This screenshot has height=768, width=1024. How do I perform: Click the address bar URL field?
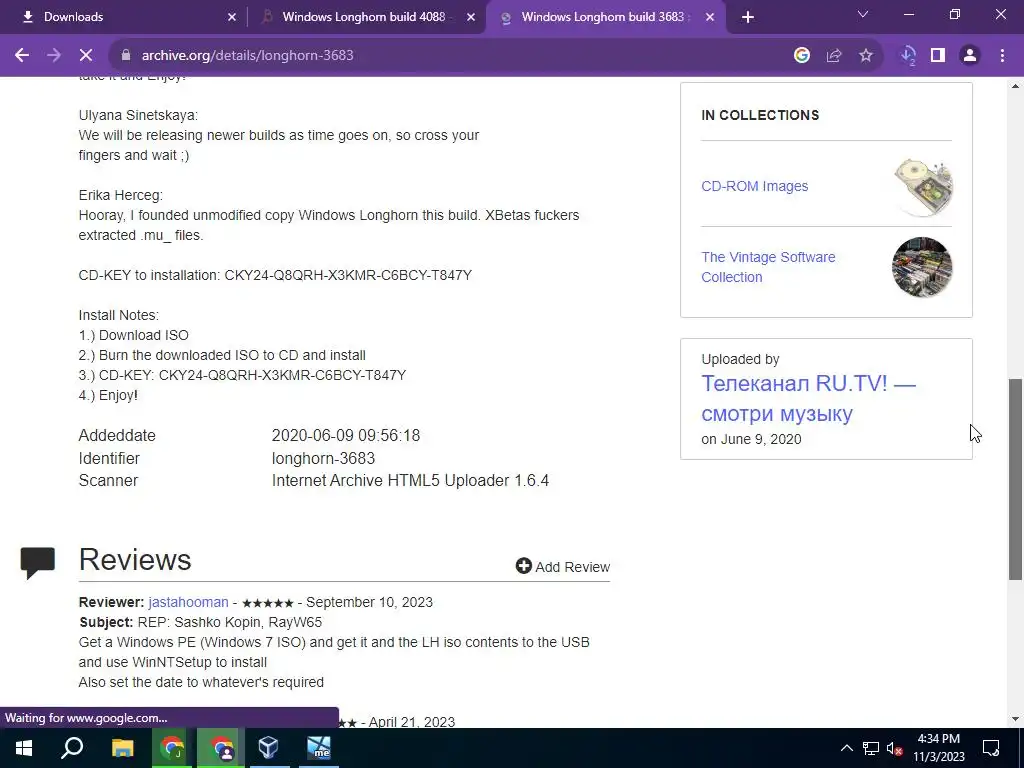(451, 56)
